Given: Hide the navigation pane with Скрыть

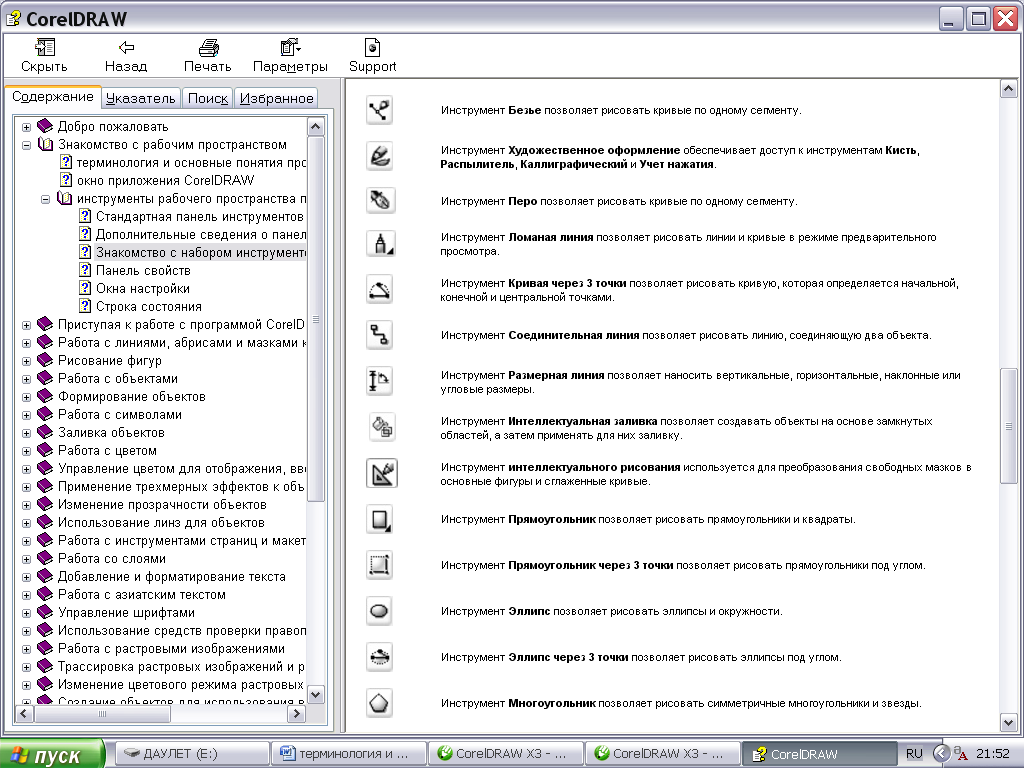Looking at the screenshot, I should click(x=44, y=55).
